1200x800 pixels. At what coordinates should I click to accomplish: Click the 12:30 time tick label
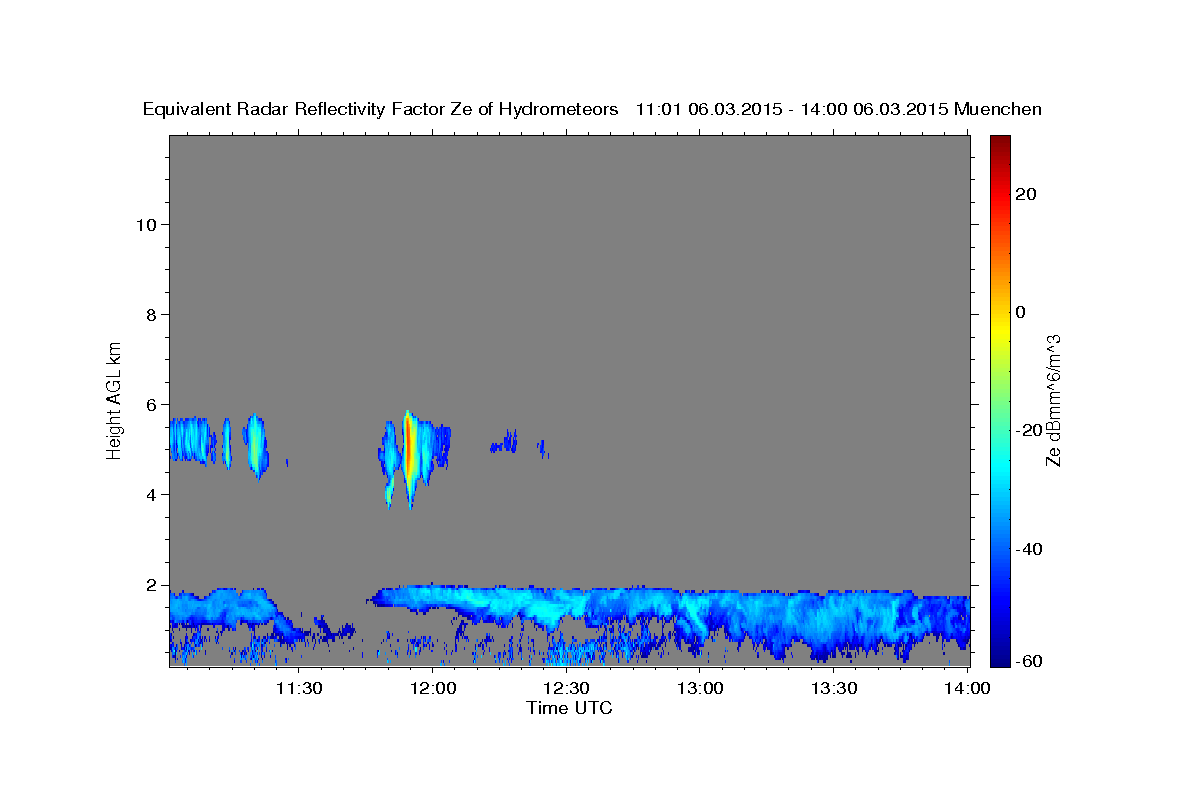[566, 688]
